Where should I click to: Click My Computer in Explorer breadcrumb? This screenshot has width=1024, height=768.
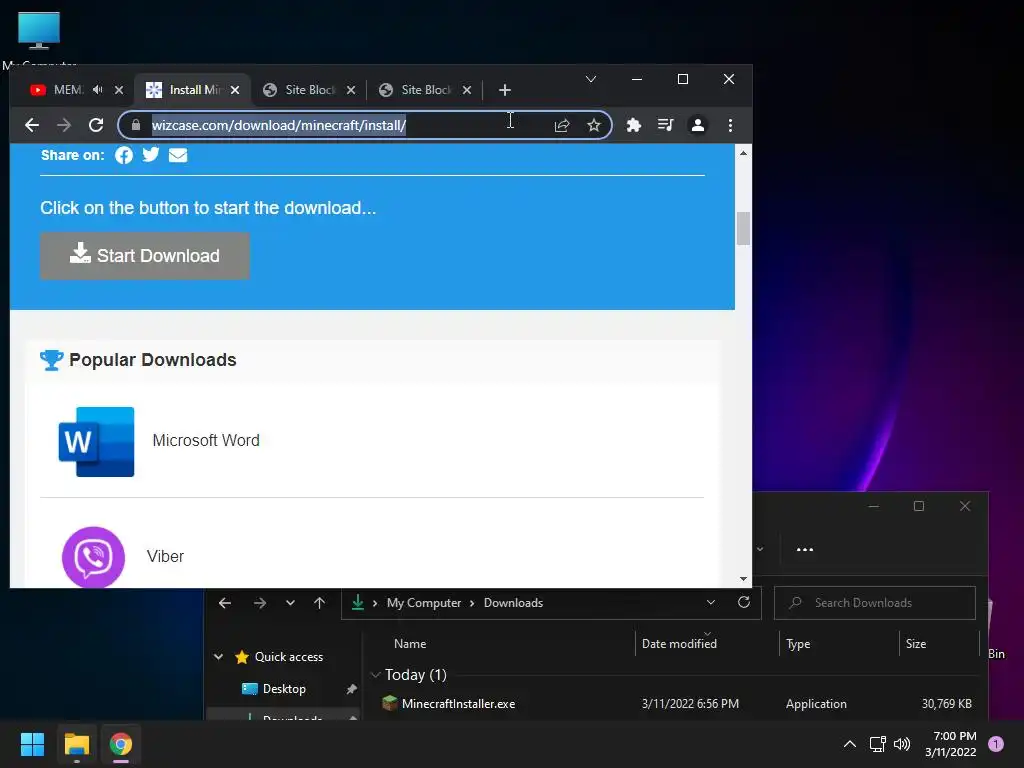point(424,603)
